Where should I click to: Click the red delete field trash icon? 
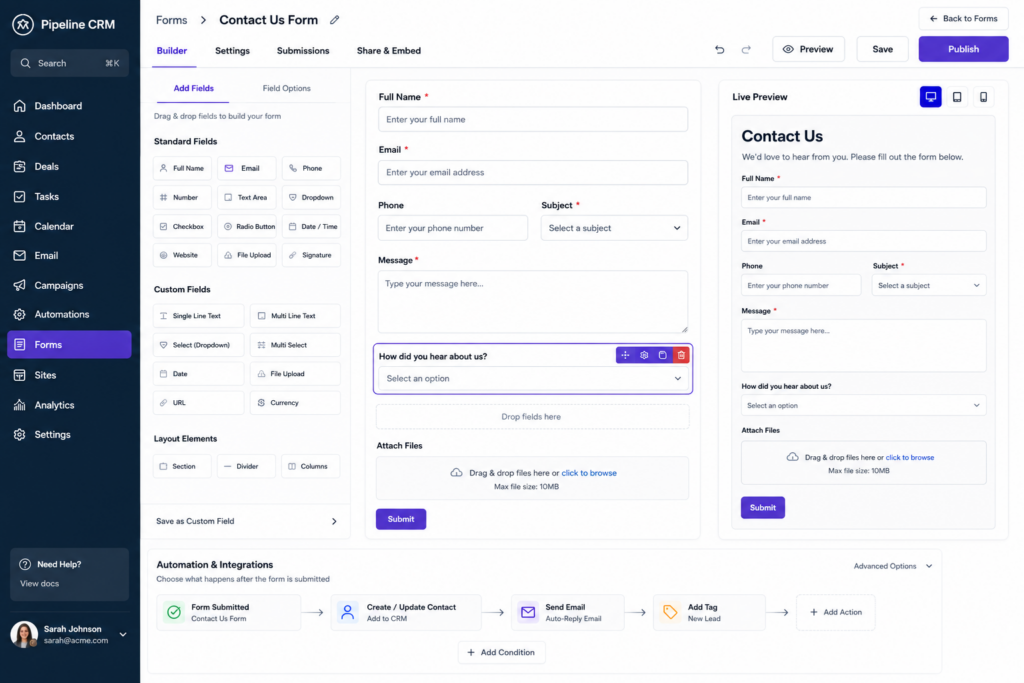tap(681, 355)
